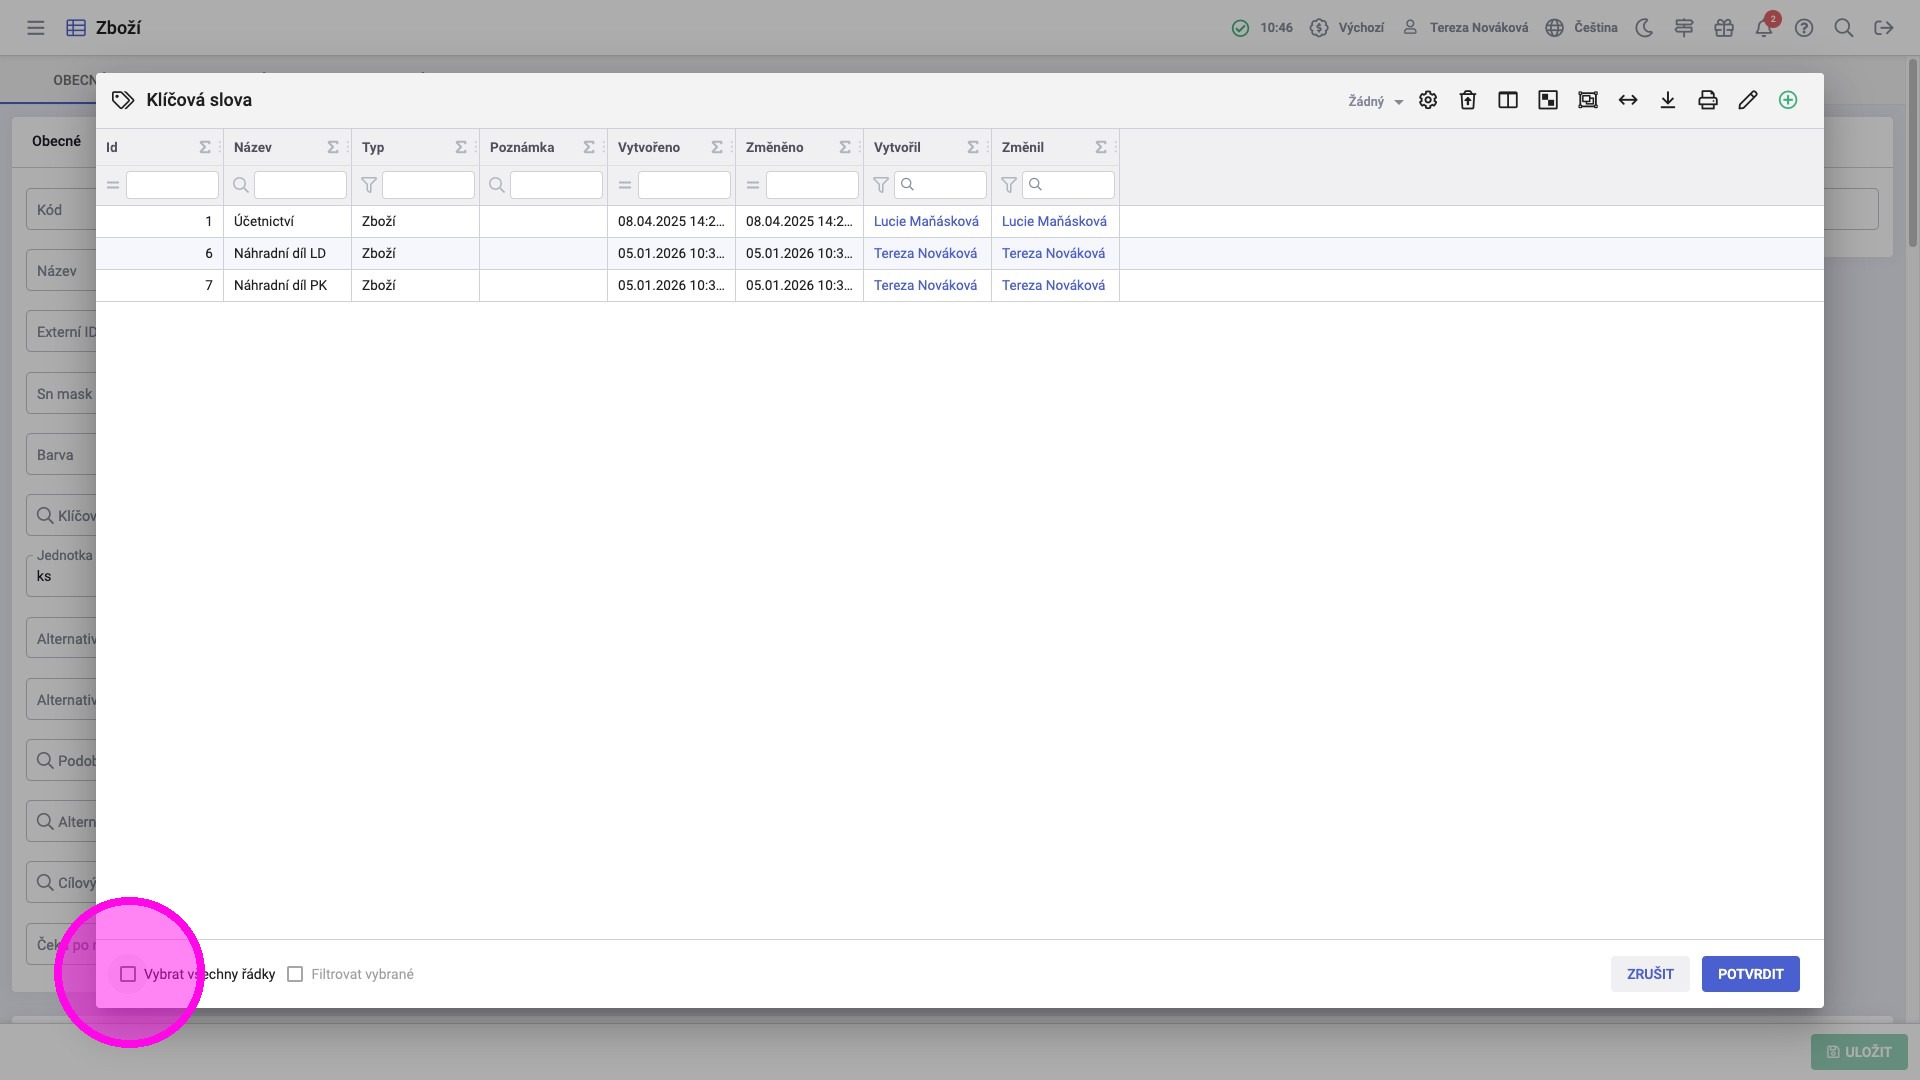
Task: Toggle dark mode moon icon
Action: pos(1644,28)
